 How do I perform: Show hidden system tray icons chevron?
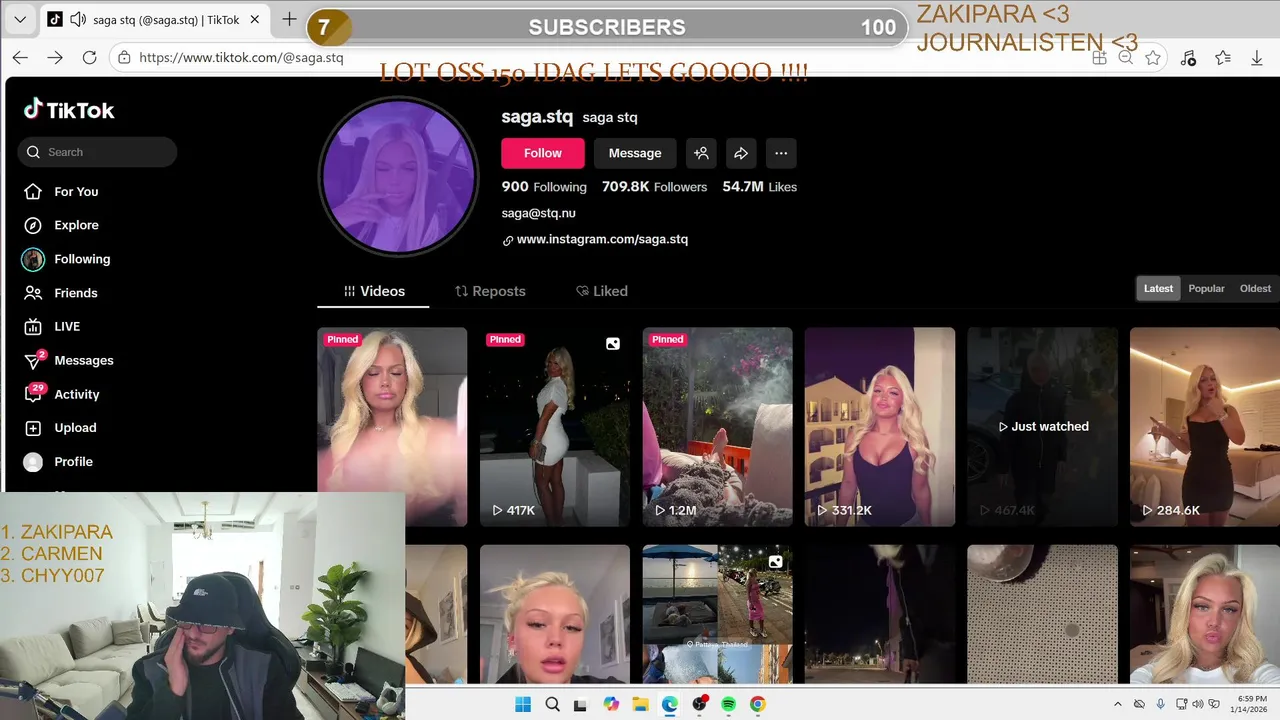click(1118, 704)
